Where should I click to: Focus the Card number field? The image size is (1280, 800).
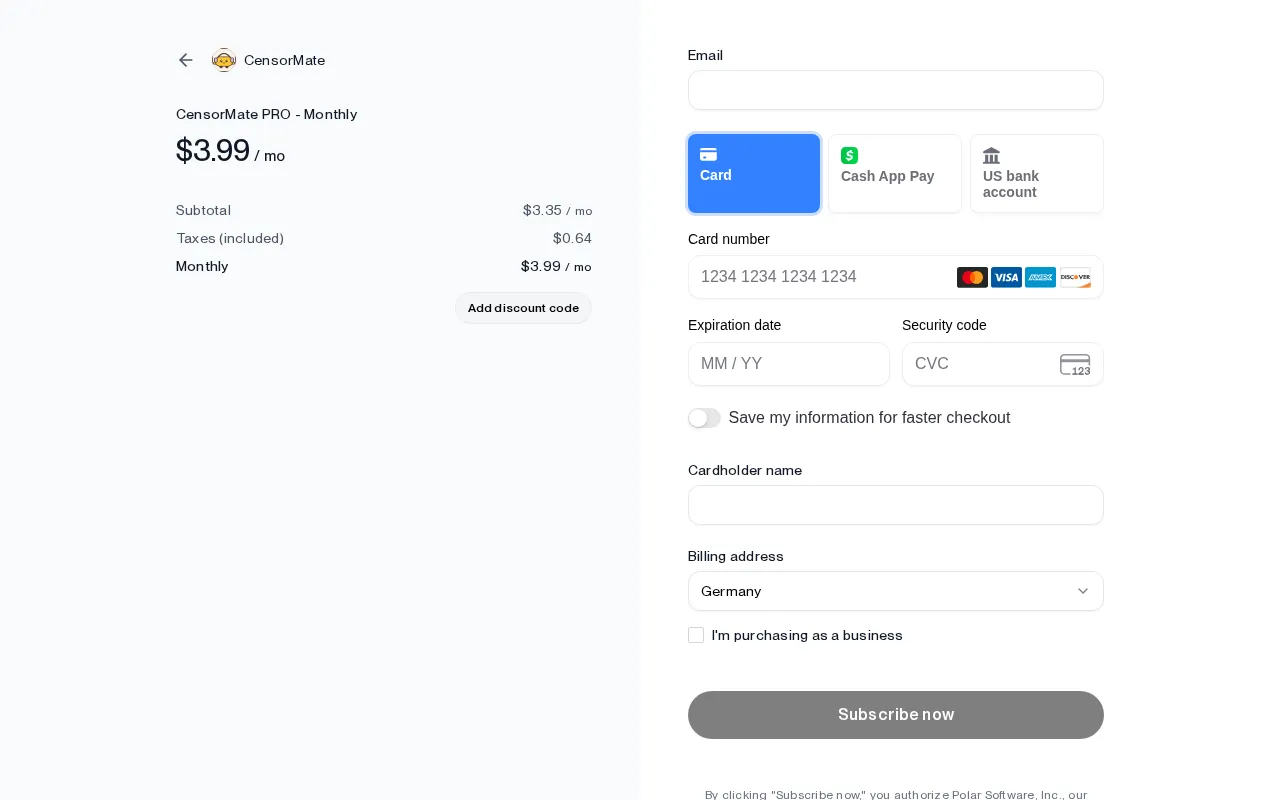[x=896, y=277]
